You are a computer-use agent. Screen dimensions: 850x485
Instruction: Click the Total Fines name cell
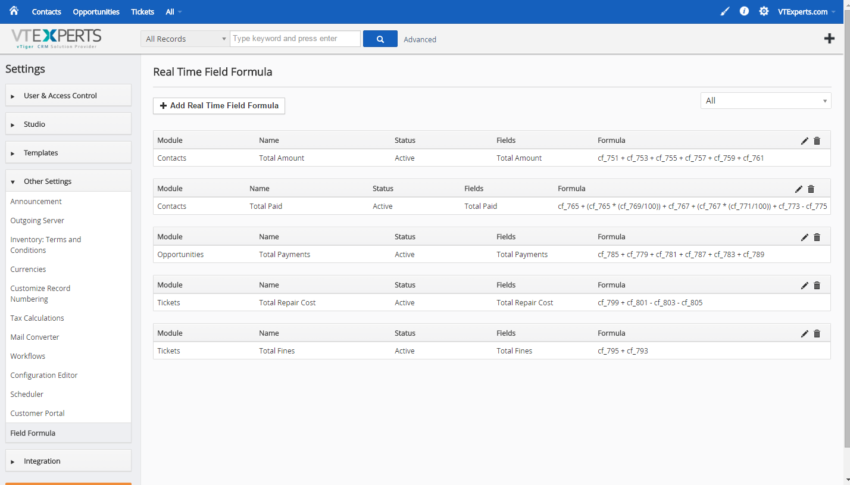(x=276, y=351)
